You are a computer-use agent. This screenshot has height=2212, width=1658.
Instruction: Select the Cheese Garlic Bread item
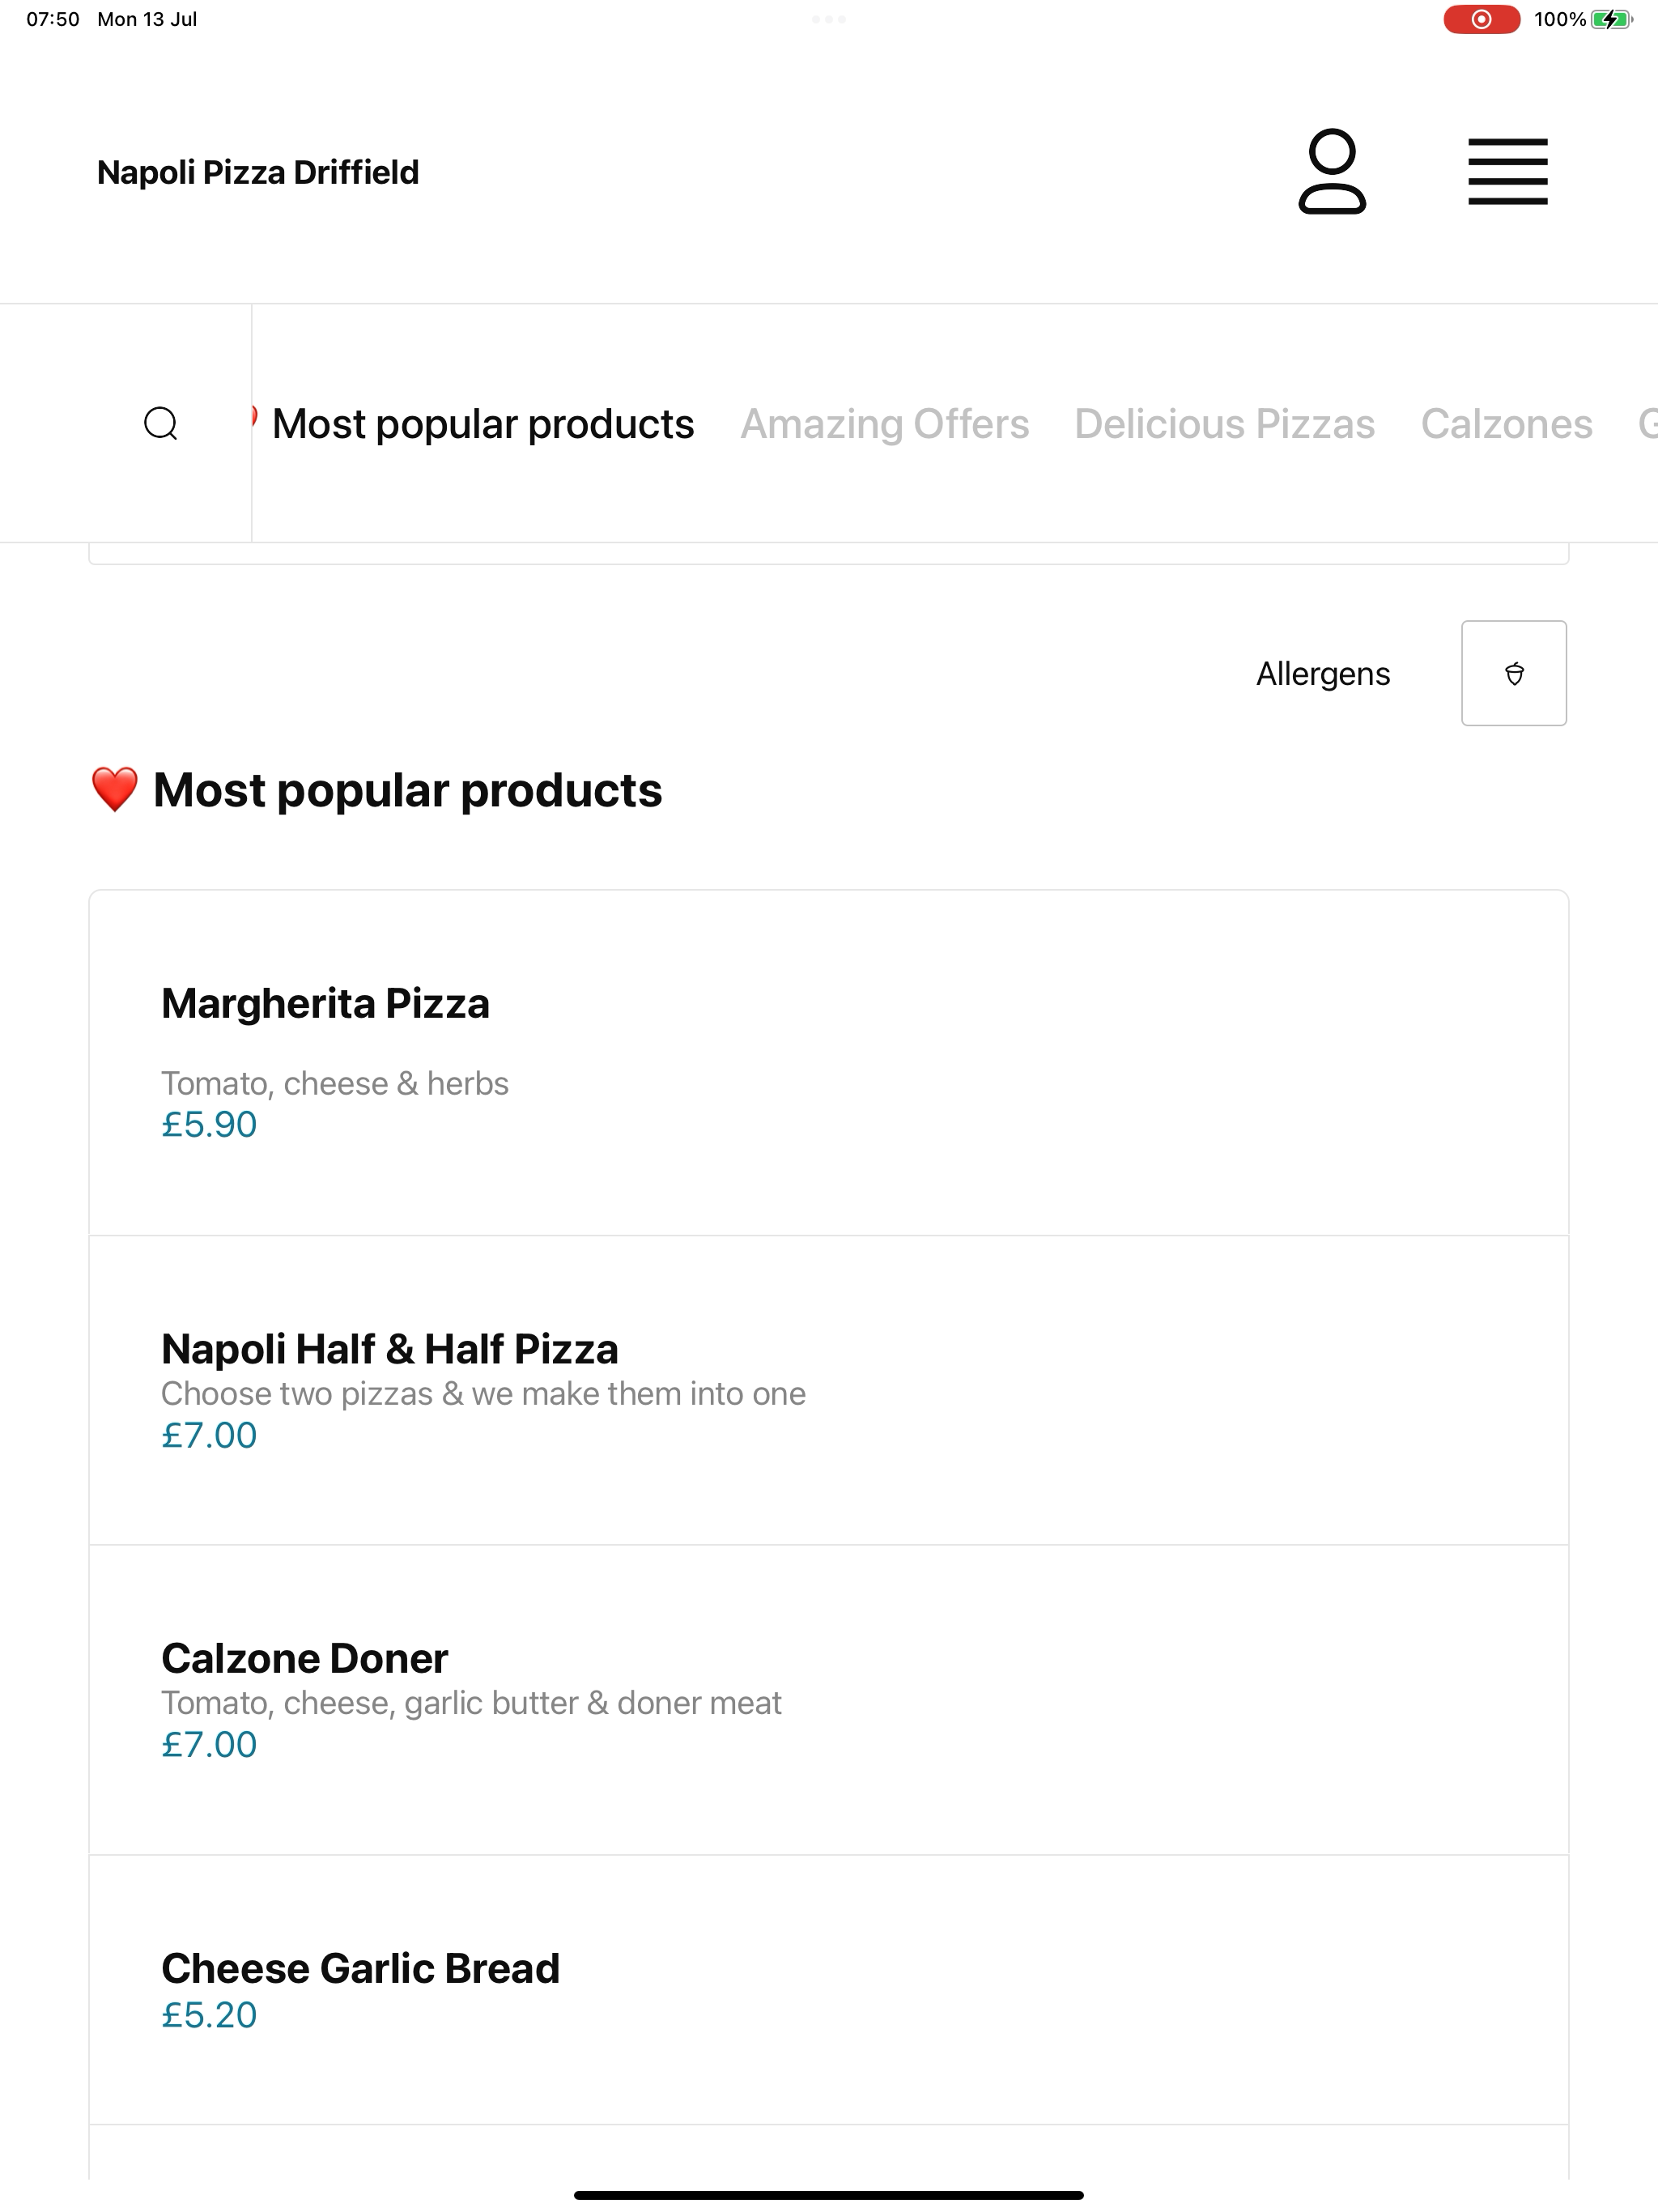click(828, 1990)
